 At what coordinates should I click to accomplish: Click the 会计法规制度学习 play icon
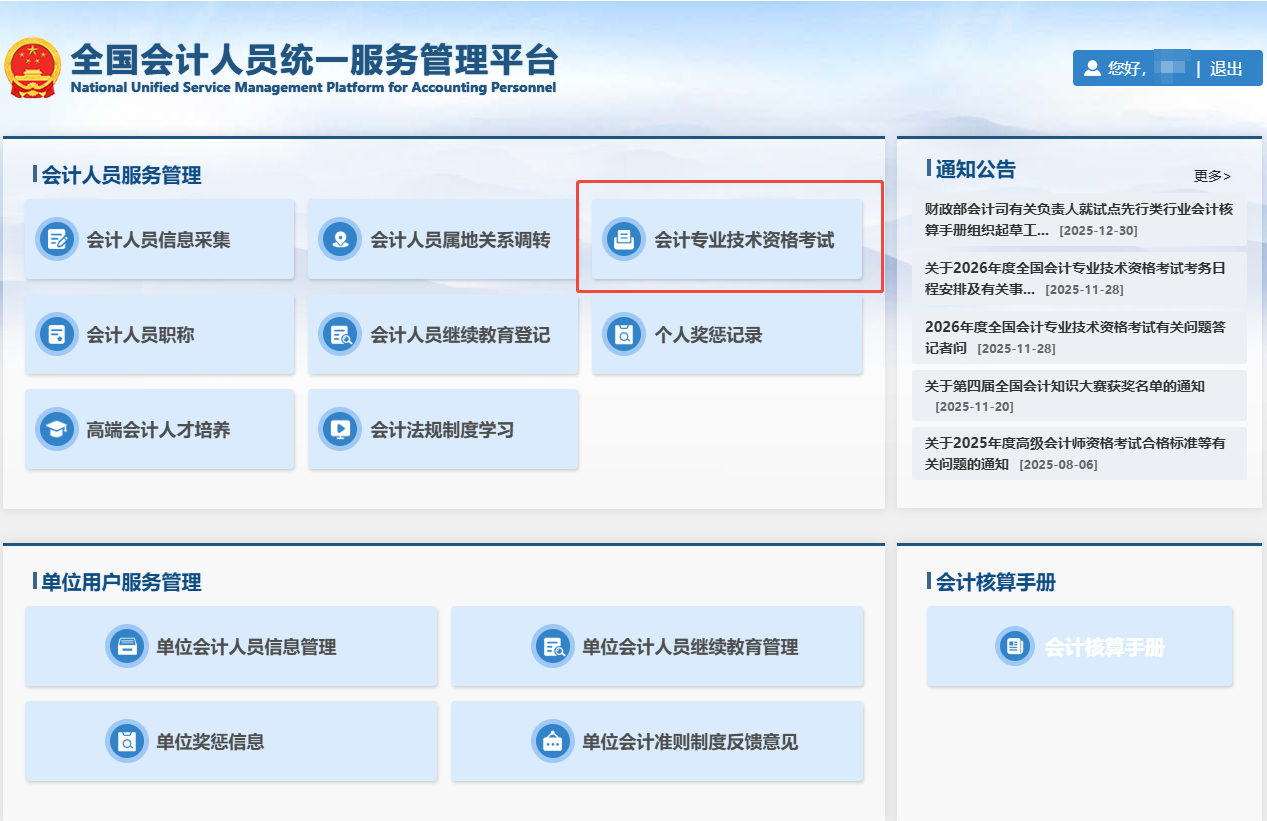340,429
